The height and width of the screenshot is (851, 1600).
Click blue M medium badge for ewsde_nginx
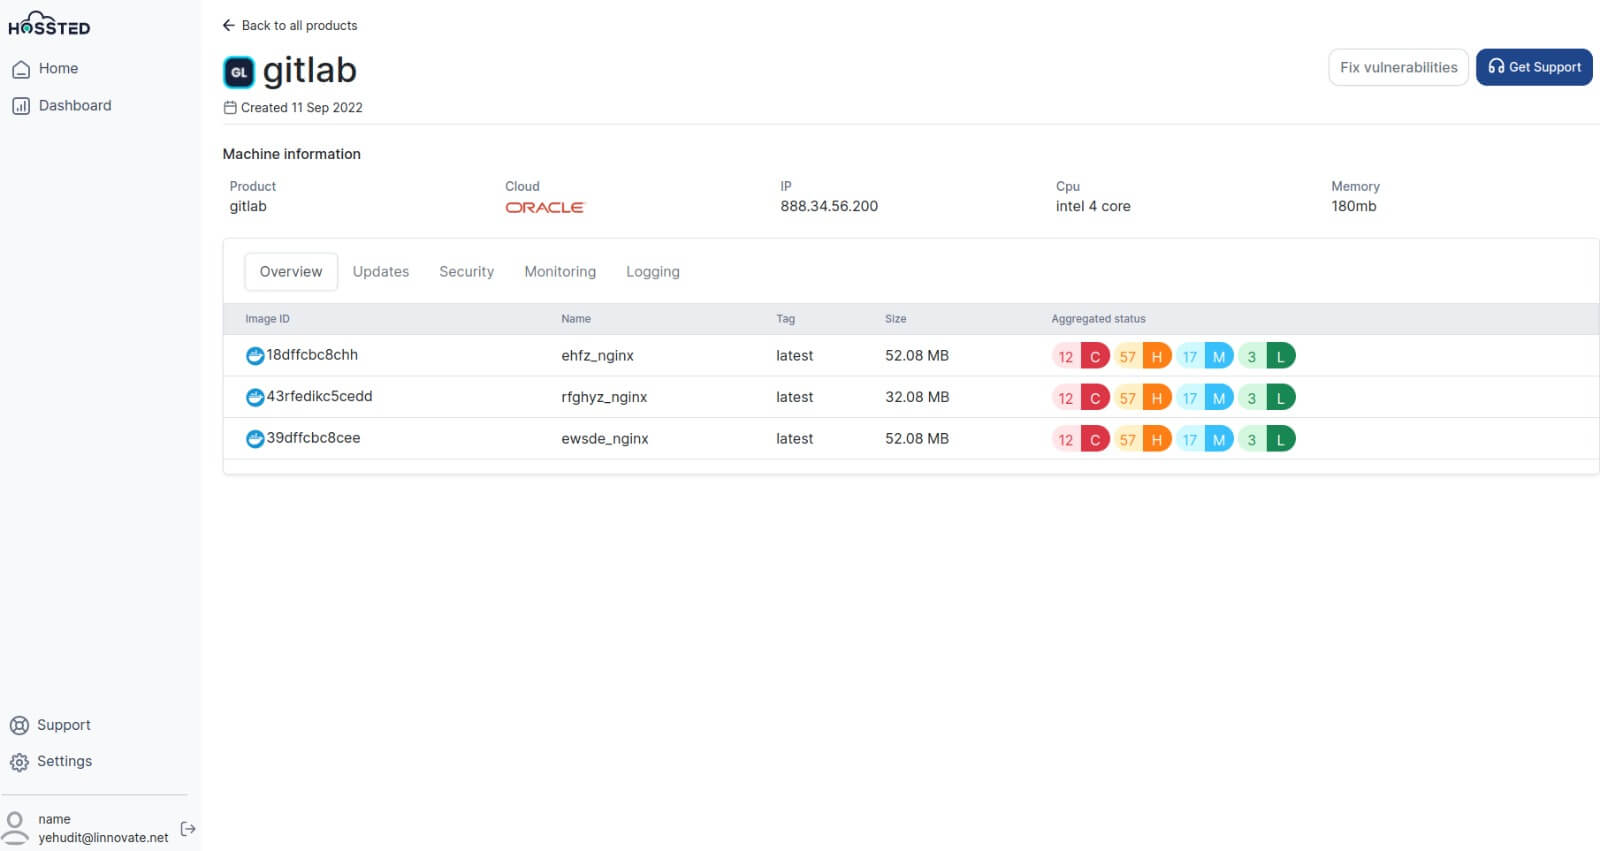point(1219,439)
